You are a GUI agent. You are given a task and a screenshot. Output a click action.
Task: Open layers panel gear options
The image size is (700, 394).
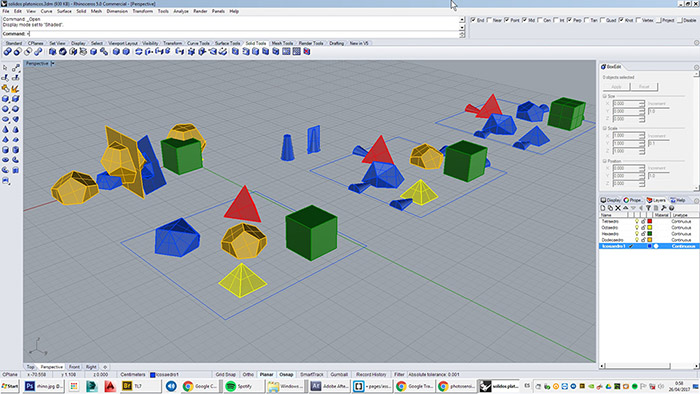(x=696, y=200)
